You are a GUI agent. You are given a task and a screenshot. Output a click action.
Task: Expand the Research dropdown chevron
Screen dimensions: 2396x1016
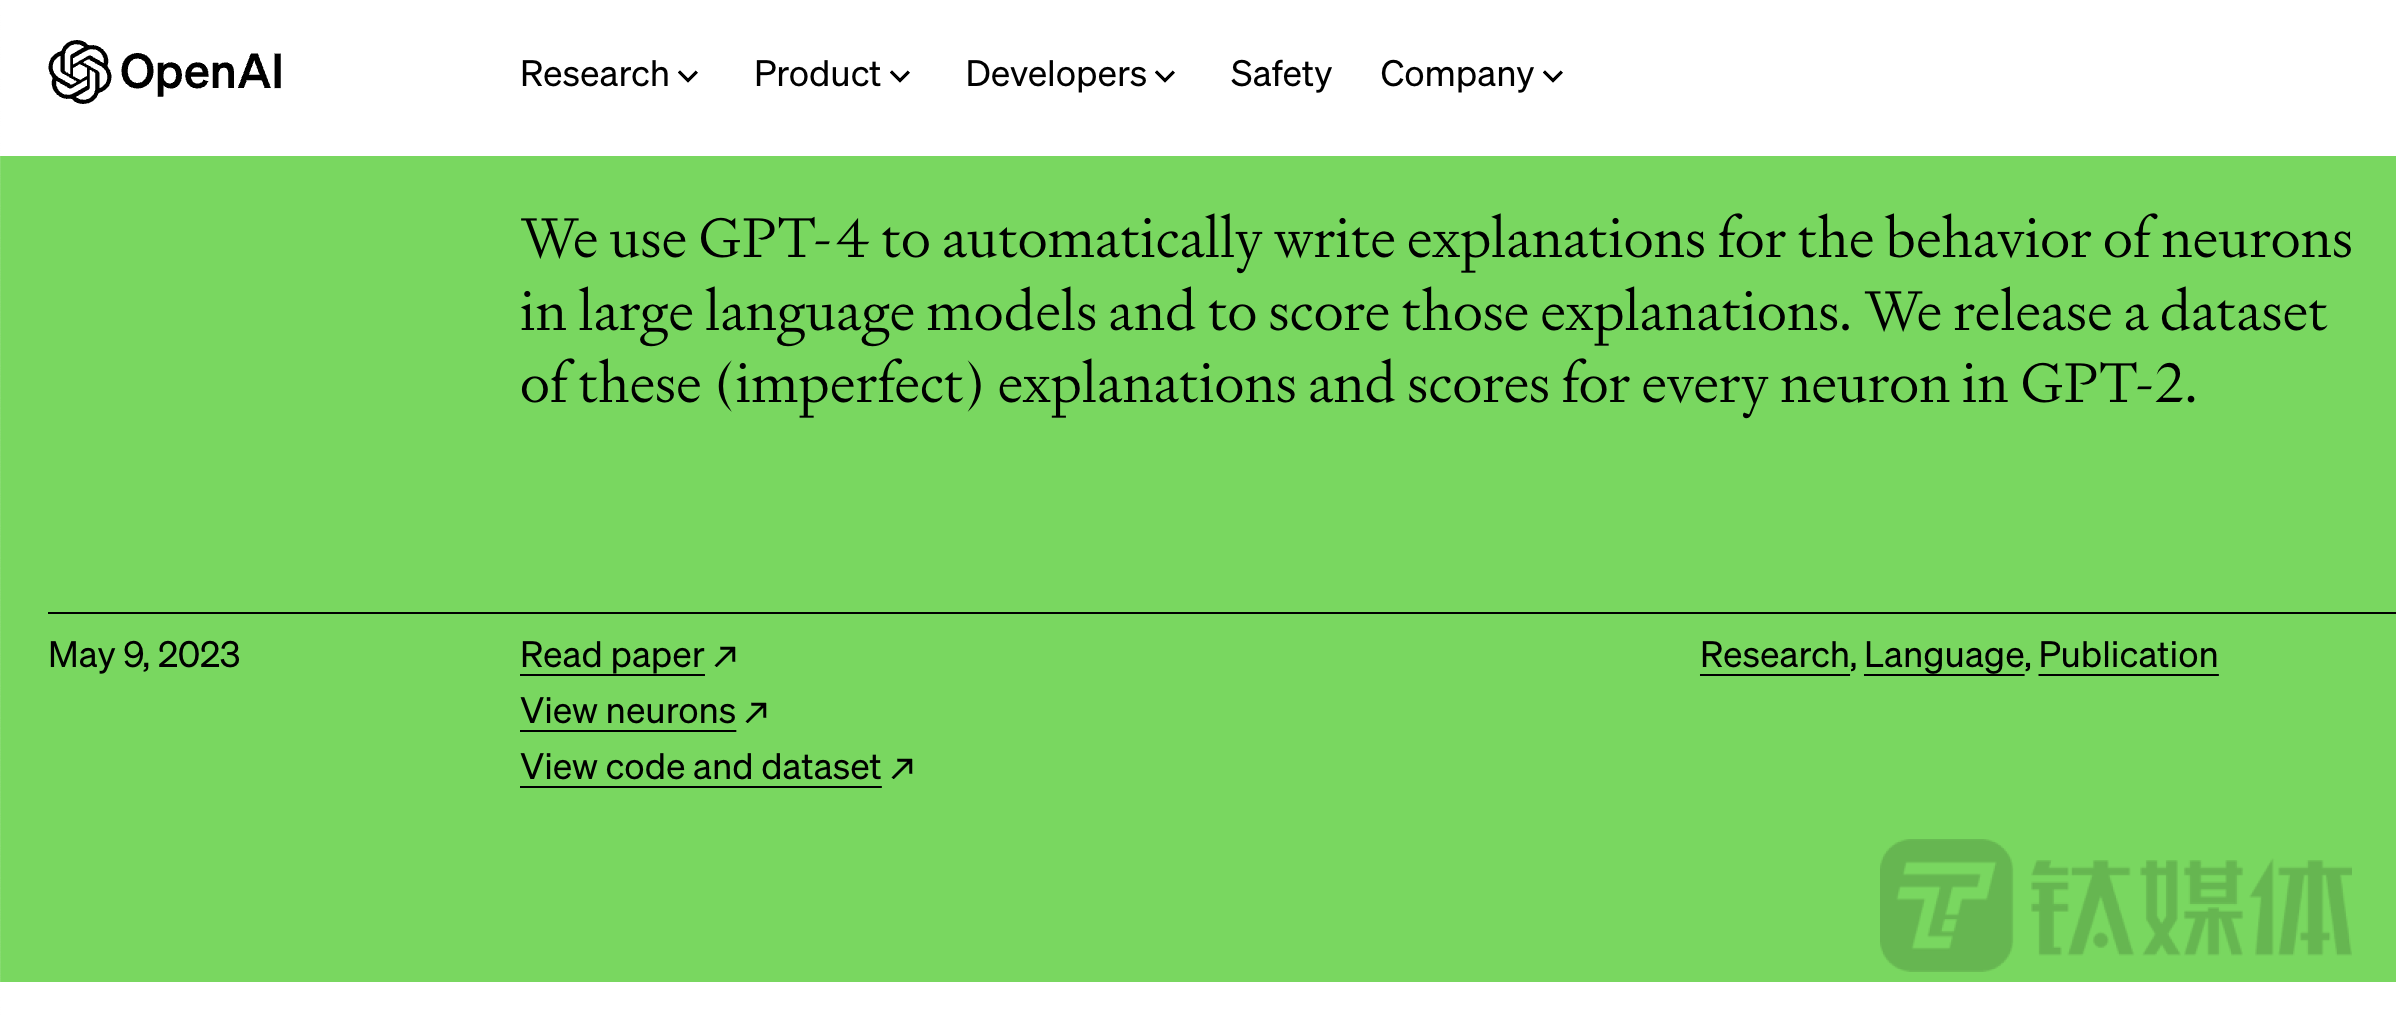(688, 76)
